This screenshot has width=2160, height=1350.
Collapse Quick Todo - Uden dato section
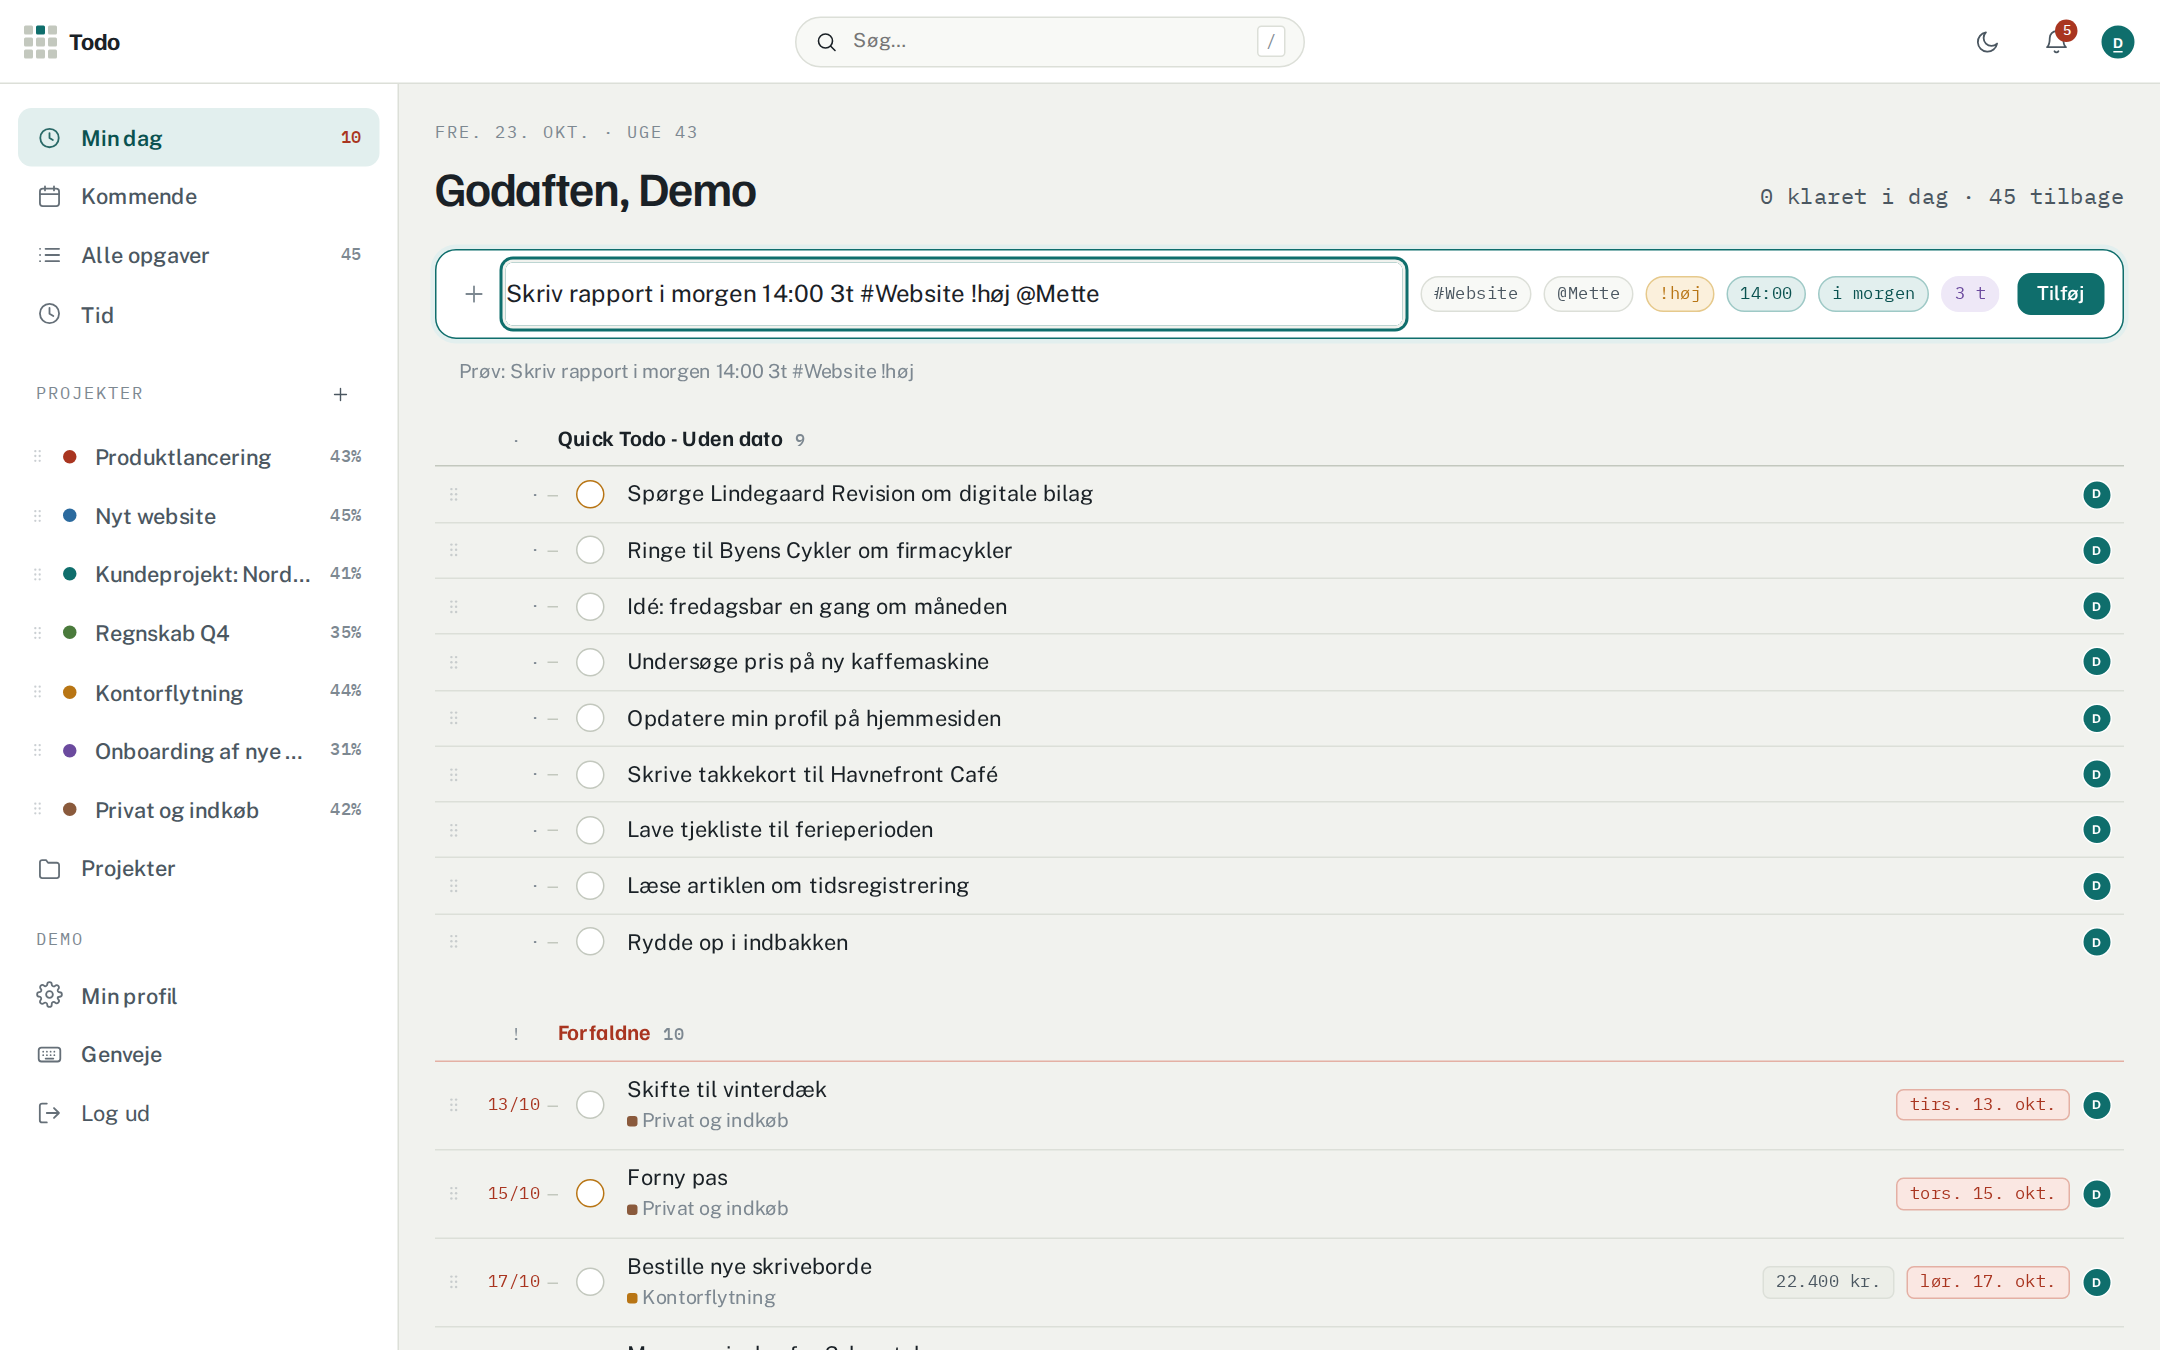[x=670, y=439]
